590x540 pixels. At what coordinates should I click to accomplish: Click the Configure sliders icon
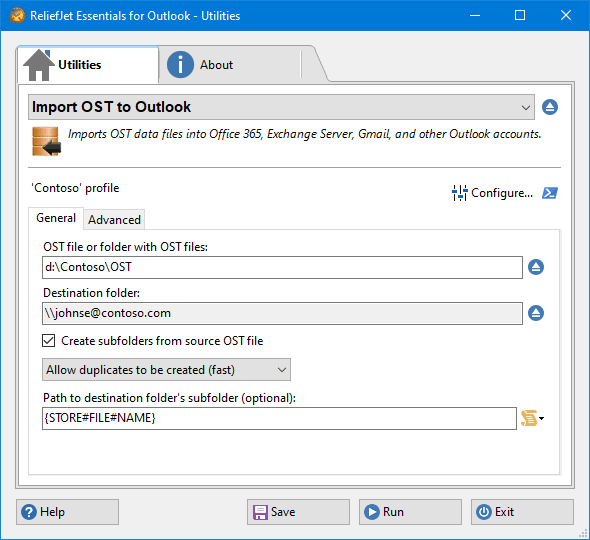(460, 193)
